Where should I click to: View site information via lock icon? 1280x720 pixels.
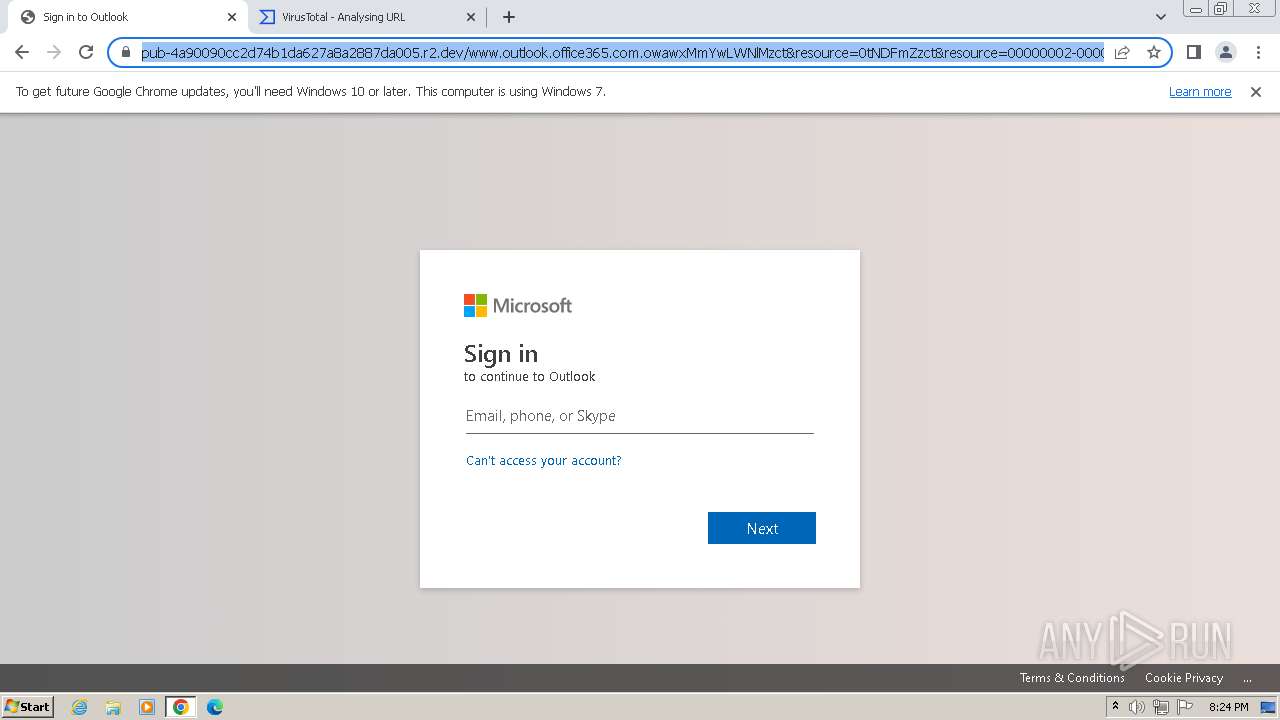click(126, 52)
